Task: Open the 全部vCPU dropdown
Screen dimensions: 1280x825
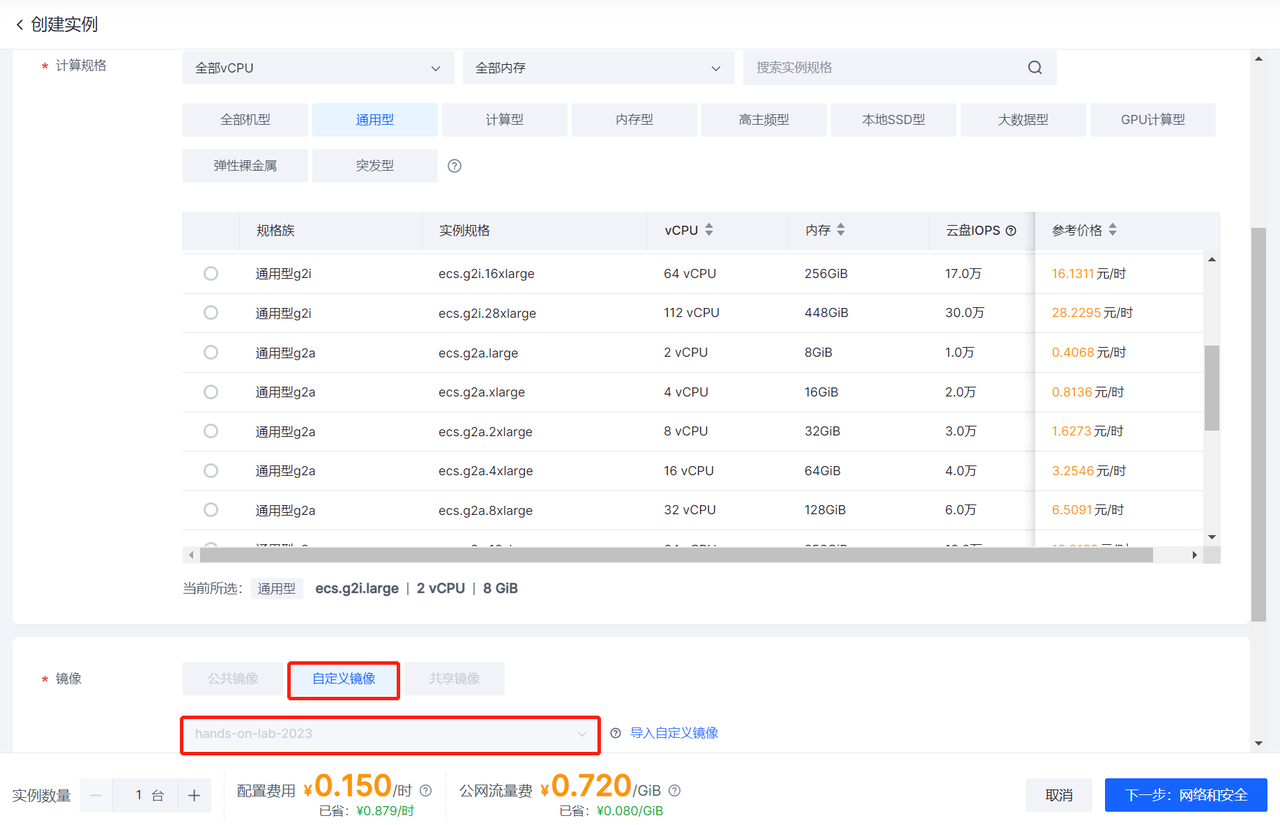Action: (318, 68)
